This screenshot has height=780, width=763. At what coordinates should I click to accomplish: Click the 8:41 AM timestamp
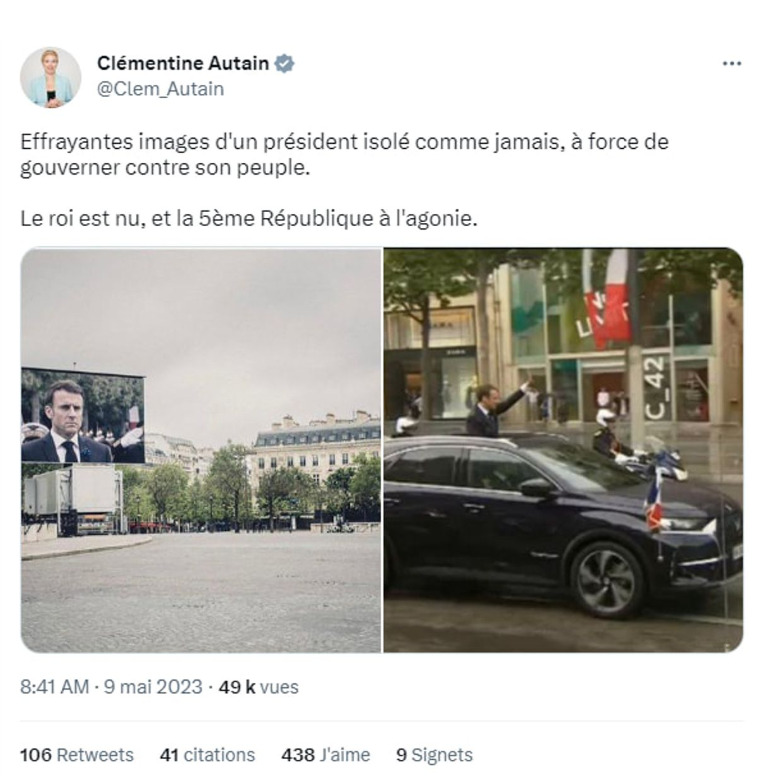(x=54, y=687)
